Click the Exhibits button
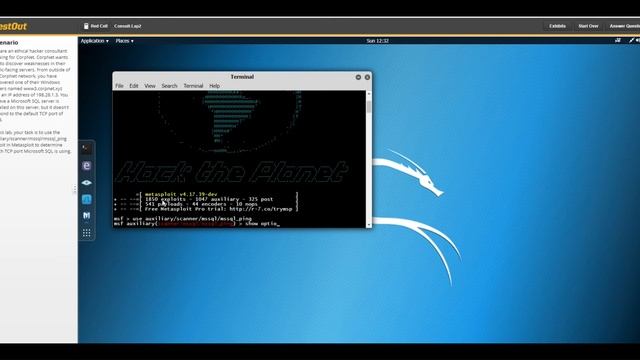 pyautogui.click(x=557, y=26)
